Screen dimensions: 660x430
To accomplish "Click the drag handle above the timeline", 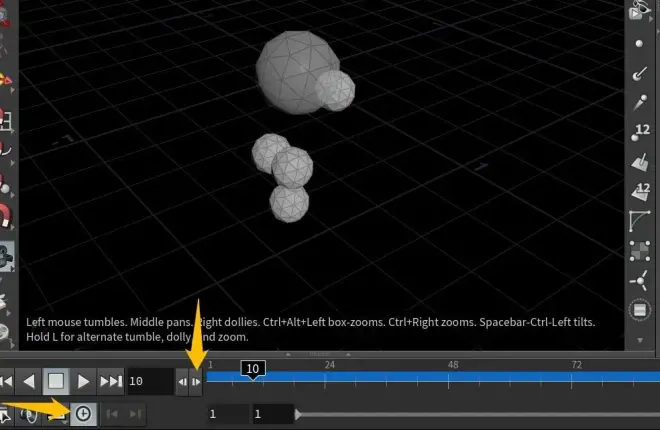I will click(318, 354).
